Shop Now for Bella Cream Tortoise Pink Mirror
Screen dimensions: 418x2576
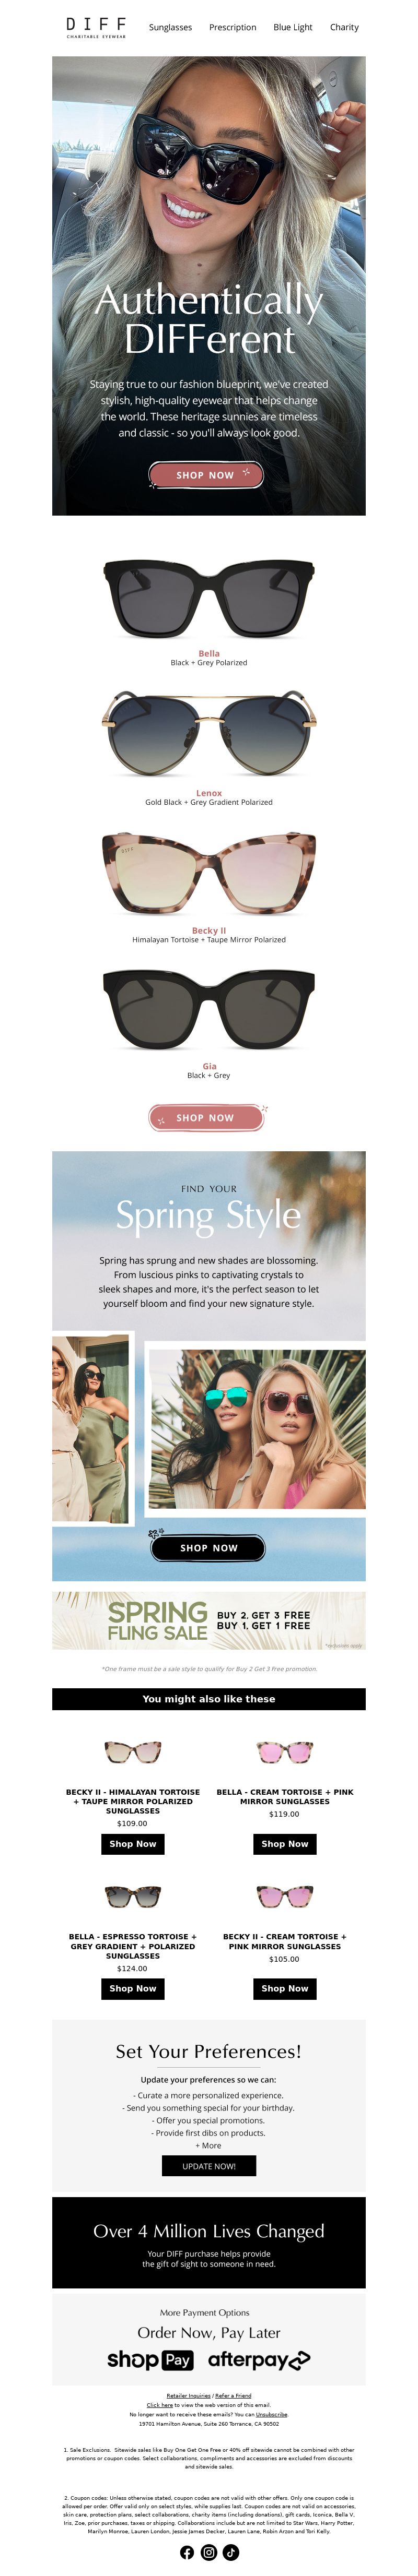click(x=285, y=1843)
